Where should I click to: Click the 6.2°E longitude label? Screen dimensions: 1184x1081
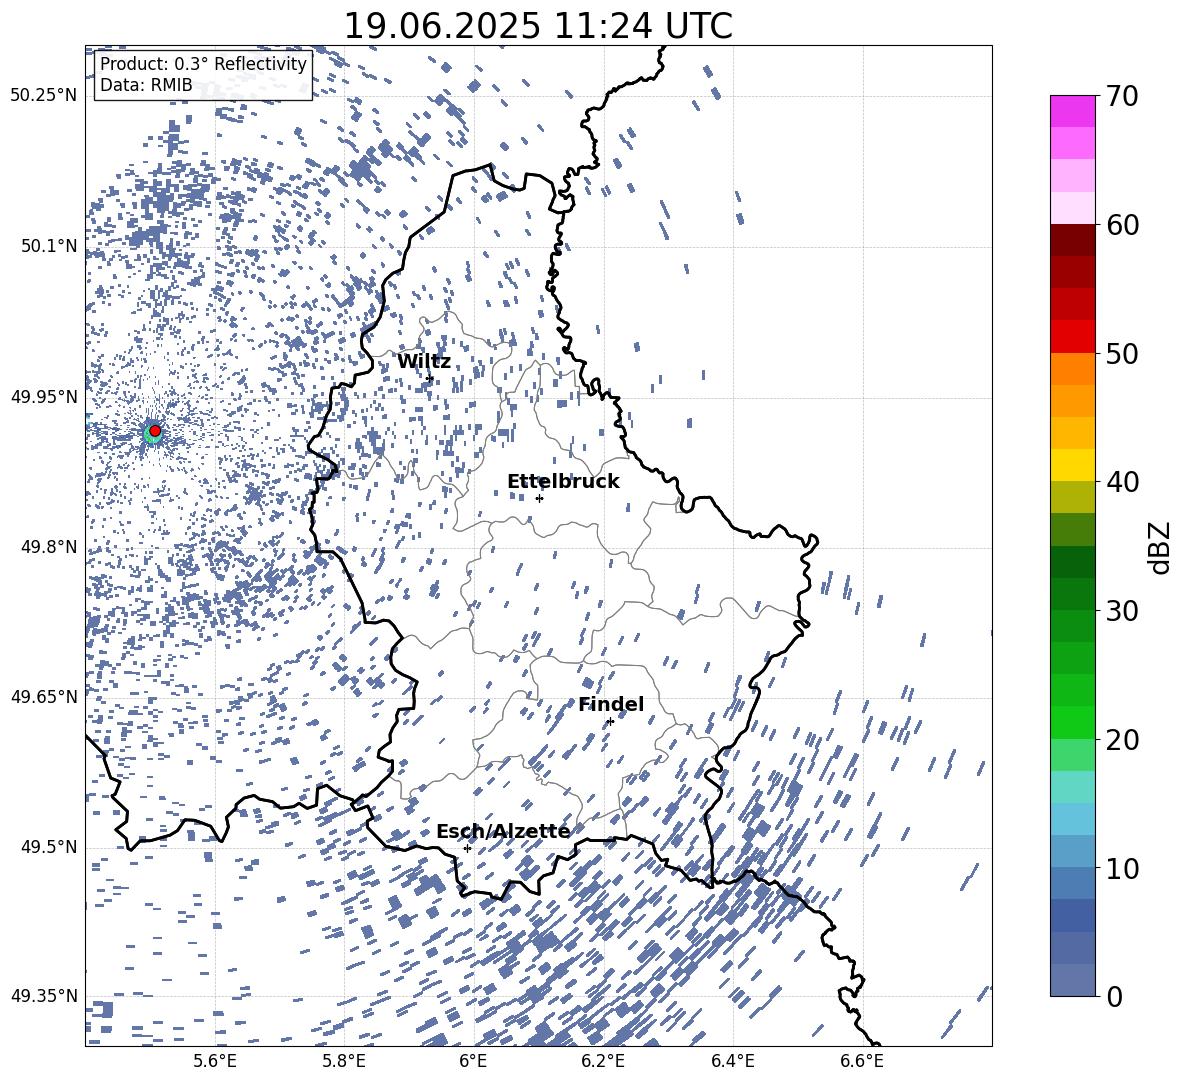[x=603, y=1061]
